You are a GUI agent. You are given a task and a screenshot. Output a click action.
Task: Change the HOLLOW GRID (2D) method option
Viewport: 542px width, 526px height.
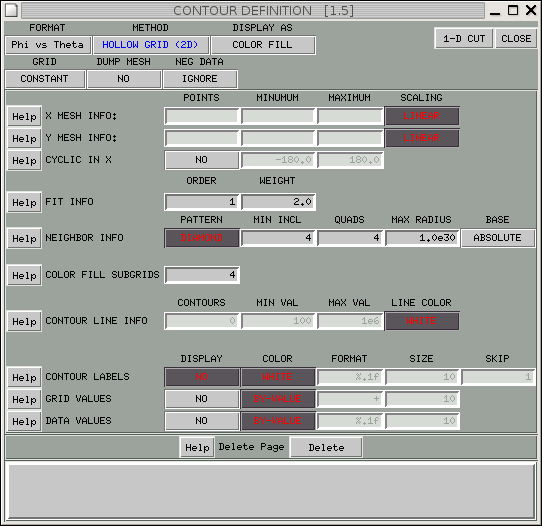point(151,45)
